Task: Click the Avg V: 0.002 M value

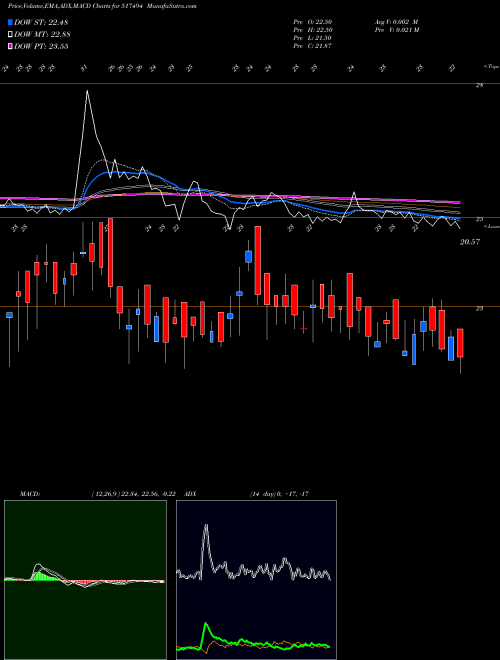Action: [x=396, y=22]
